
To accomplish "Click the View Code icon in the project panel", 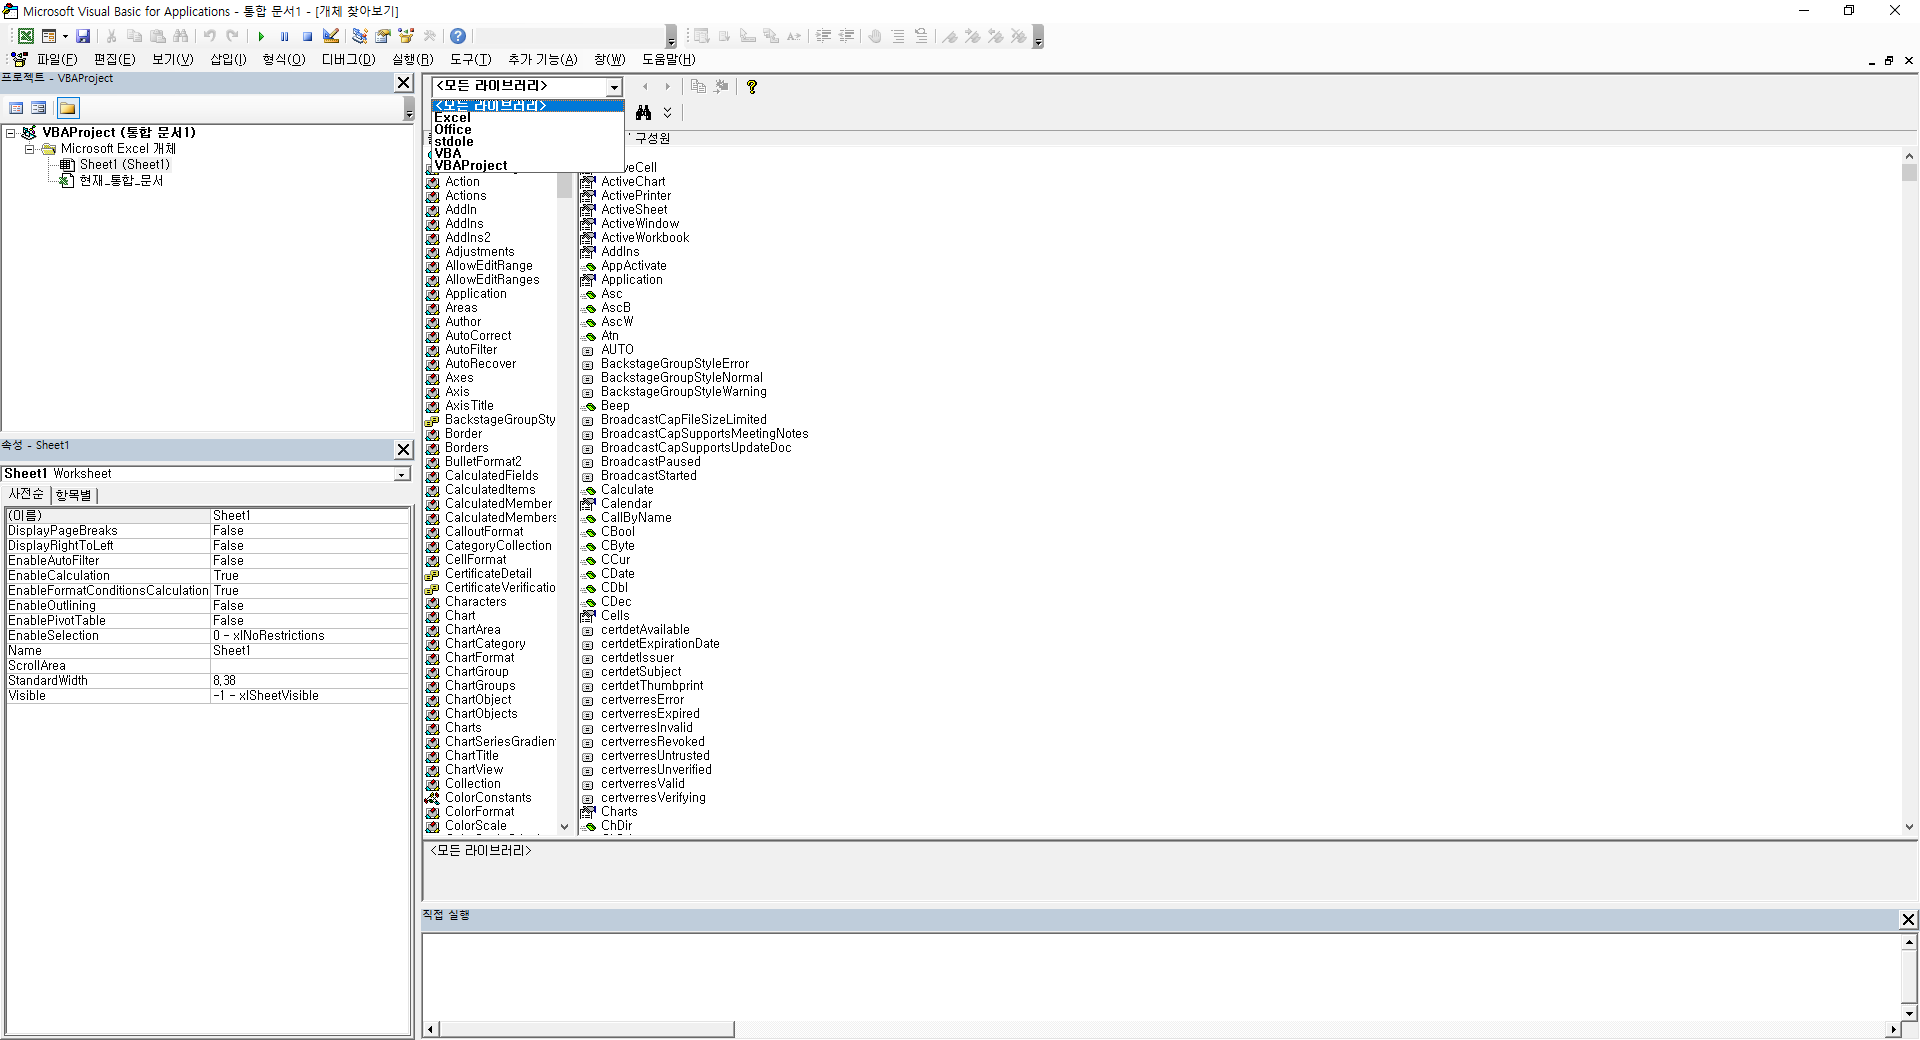I will click(16, 108).
